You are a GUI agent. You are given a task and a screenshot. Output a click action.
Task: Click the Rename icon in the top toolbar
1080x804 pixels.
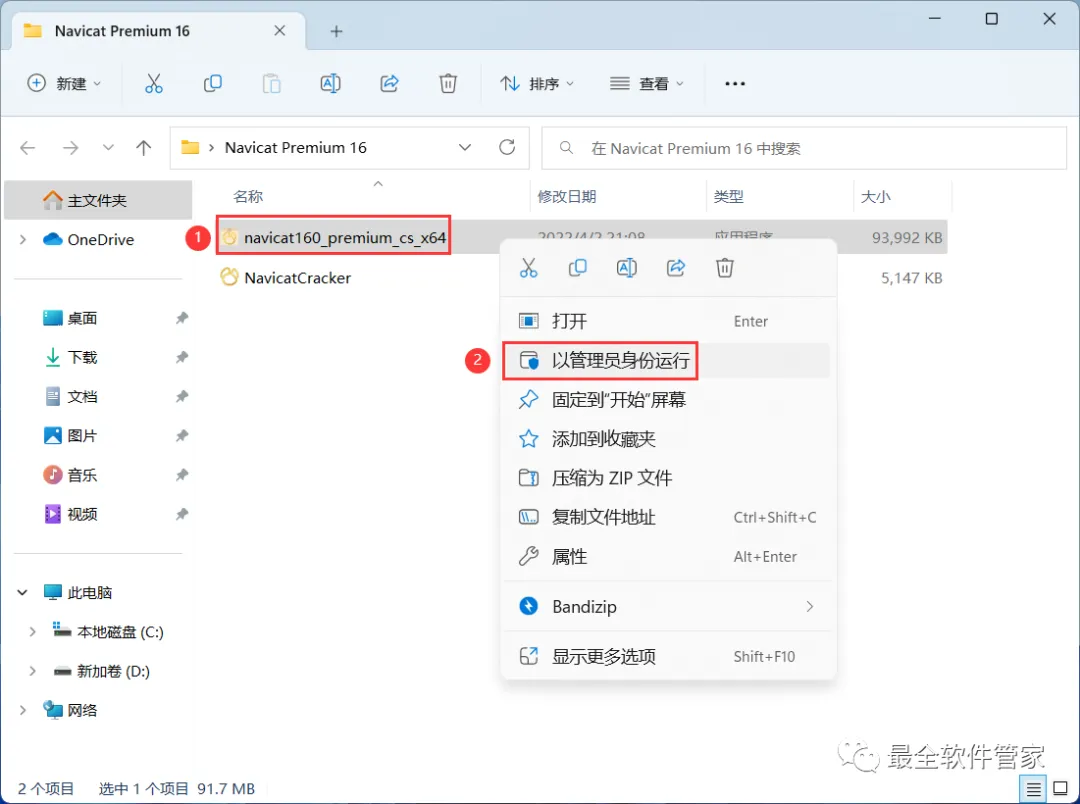click(x=331, y=84)
